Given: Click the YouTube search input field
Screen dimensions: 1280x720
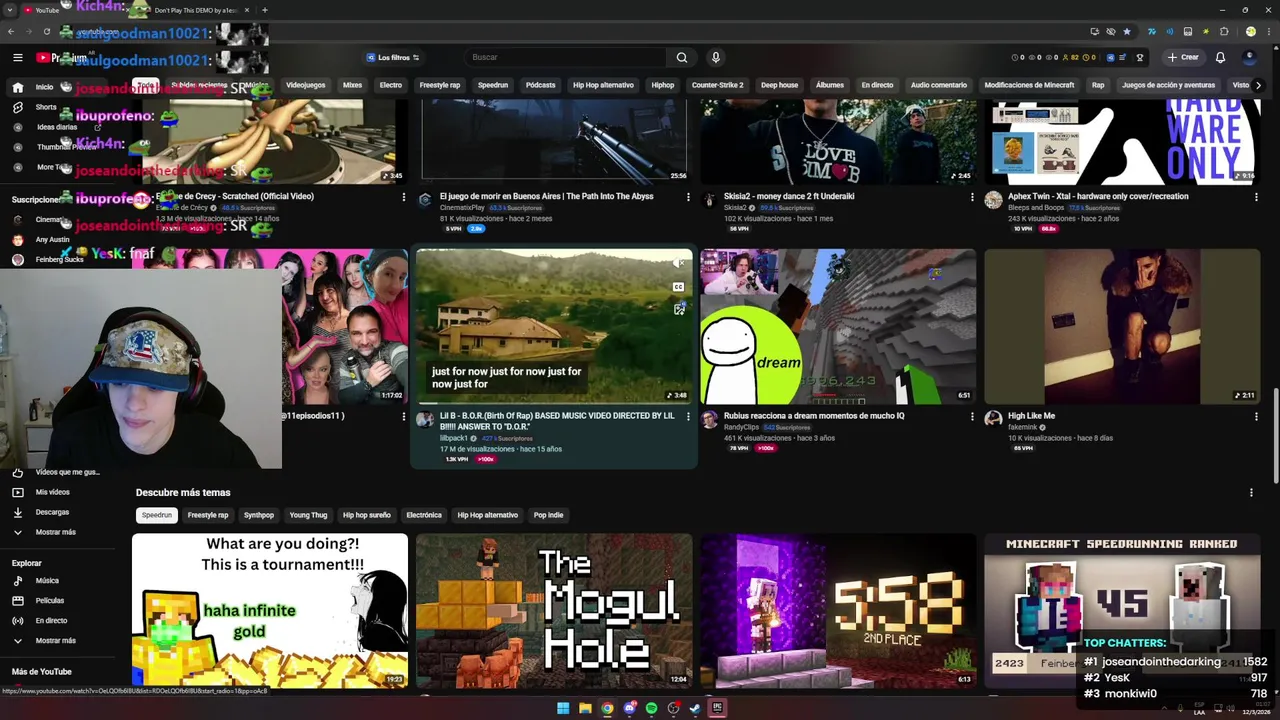Looking at the screenshot, I should pyautogui.click(x=565, y=57).
